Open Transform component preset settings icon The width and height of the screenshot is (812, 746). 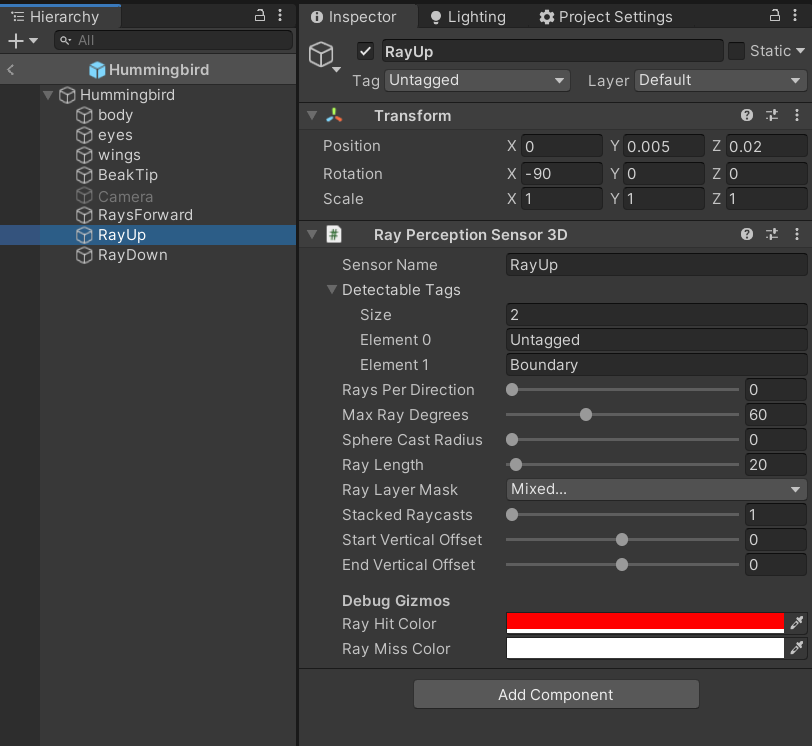coord(772,115)
